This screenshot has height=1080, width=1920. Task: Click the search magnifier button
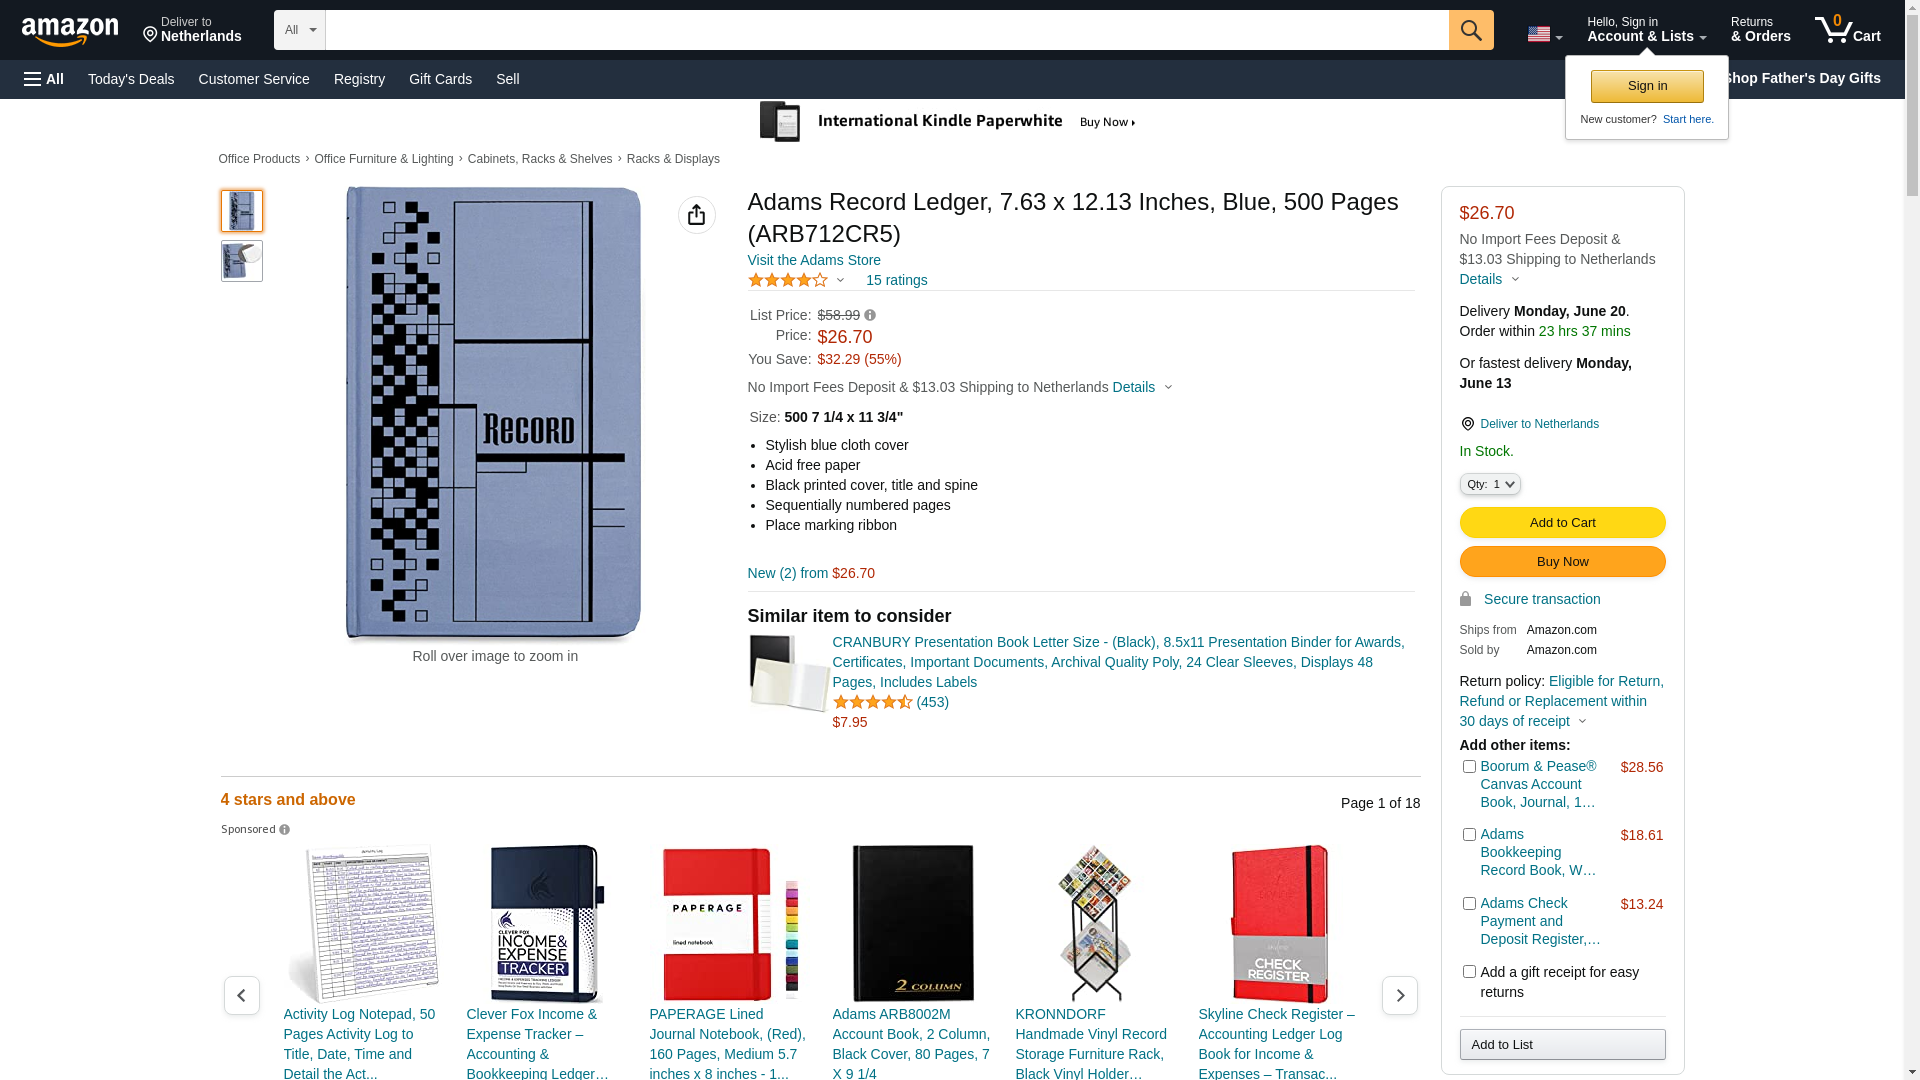point(1471,30)
